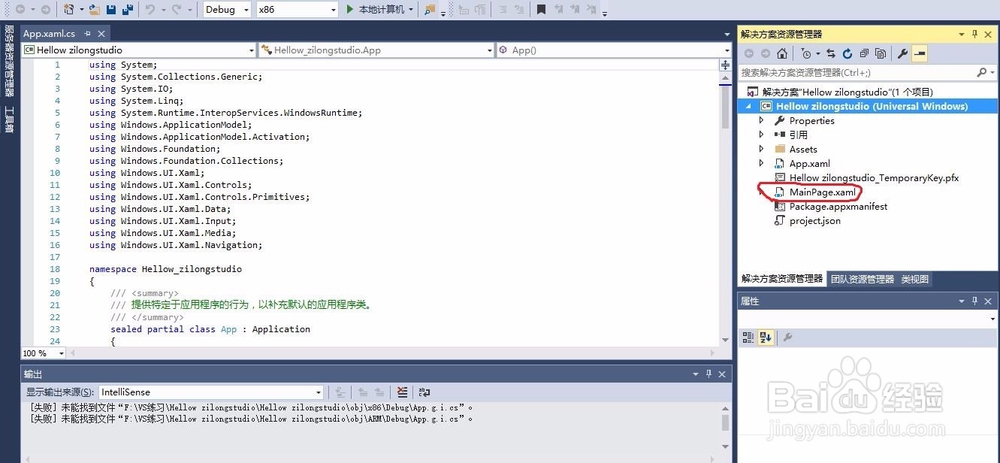The image size is (1000, 463).
Task: Click the search magnifier in Solution Explorer
Action: click(982, 73)
